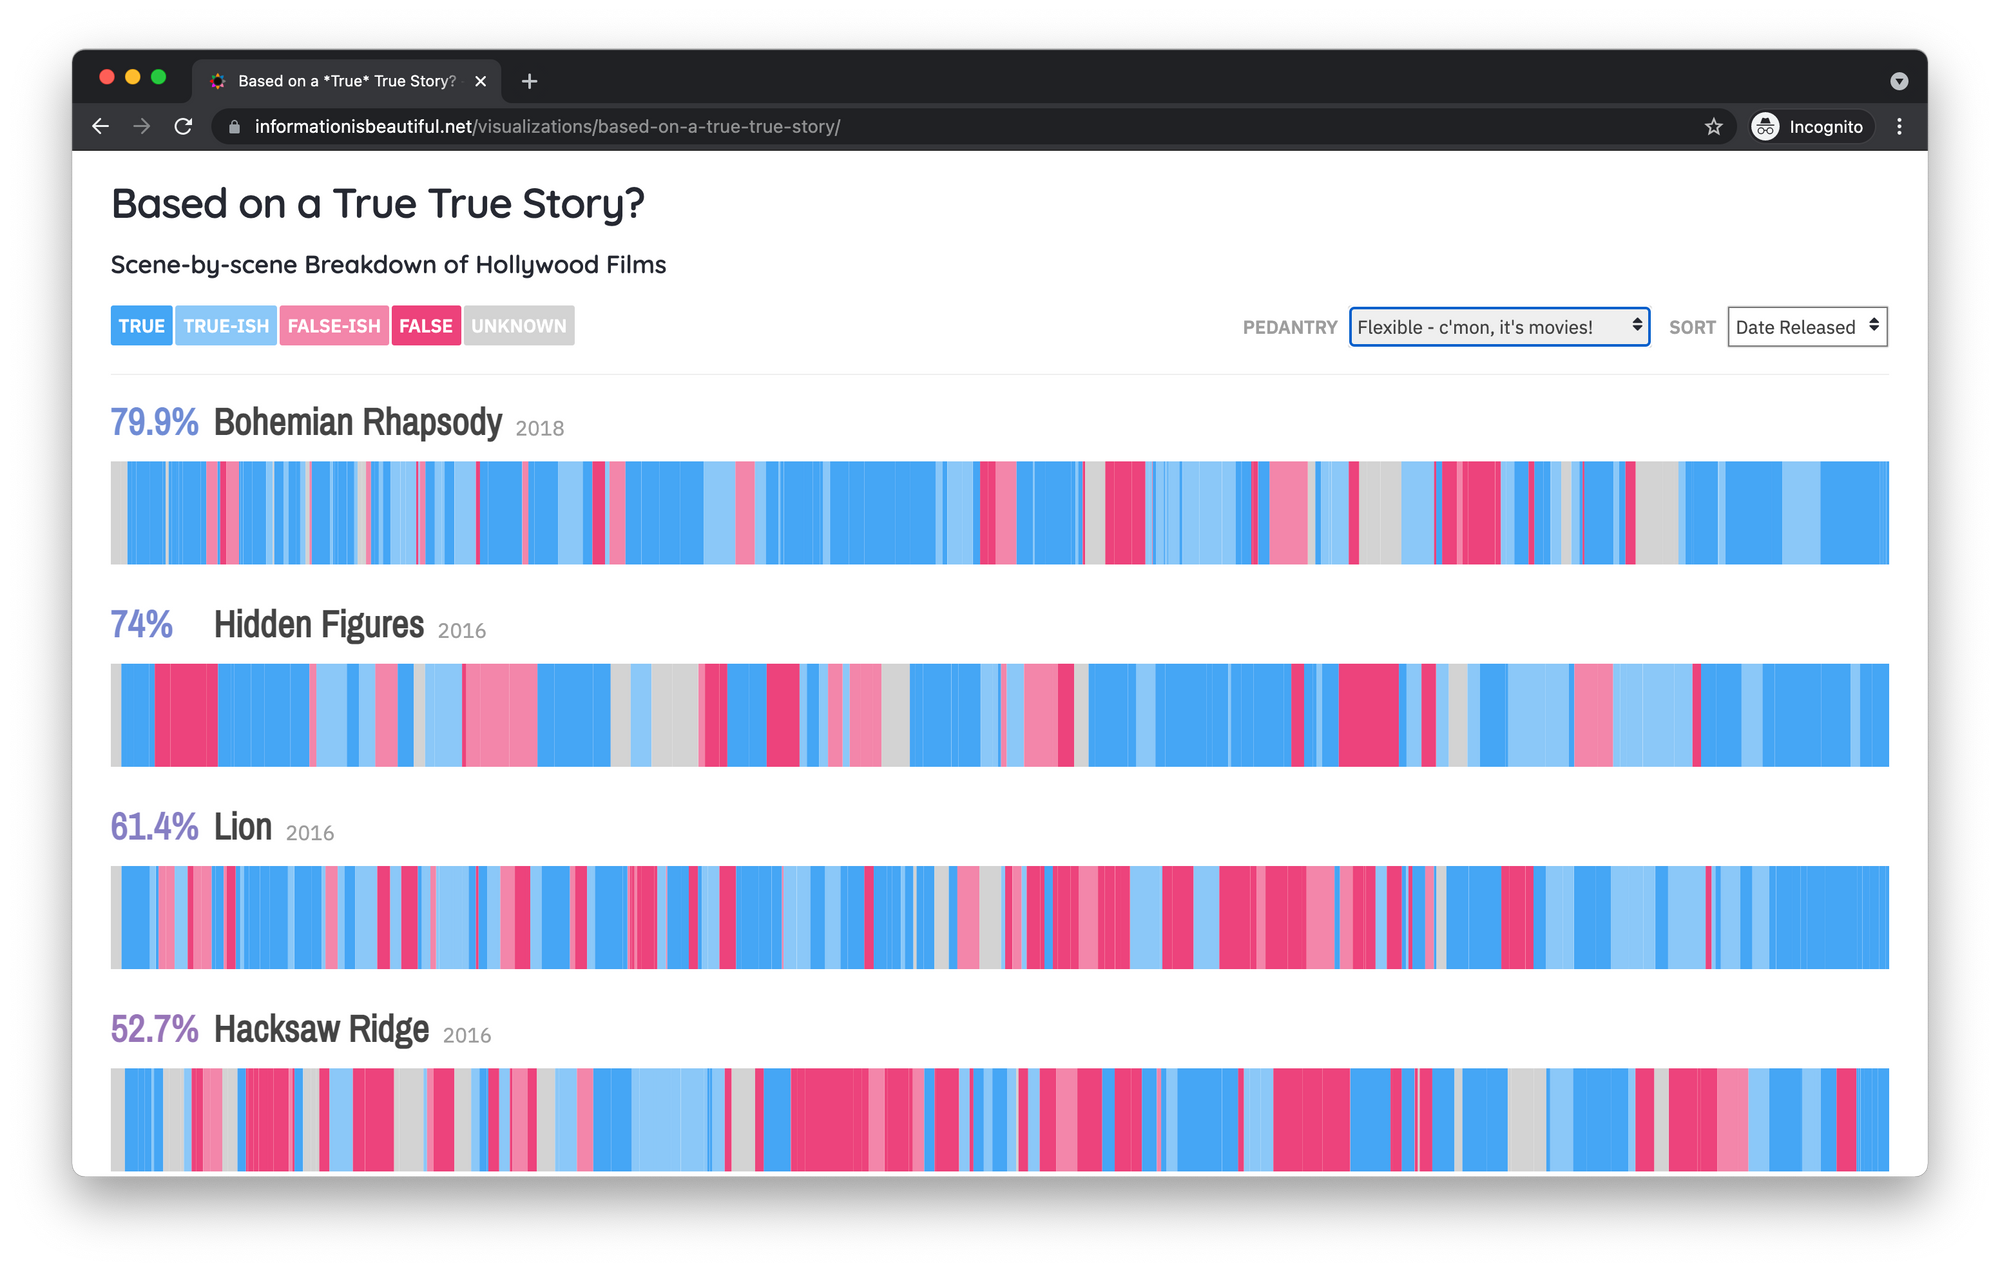This screenshot has width=2000, height=1272.
Task: Click the SORT label
Action: tap(1692, 327)
